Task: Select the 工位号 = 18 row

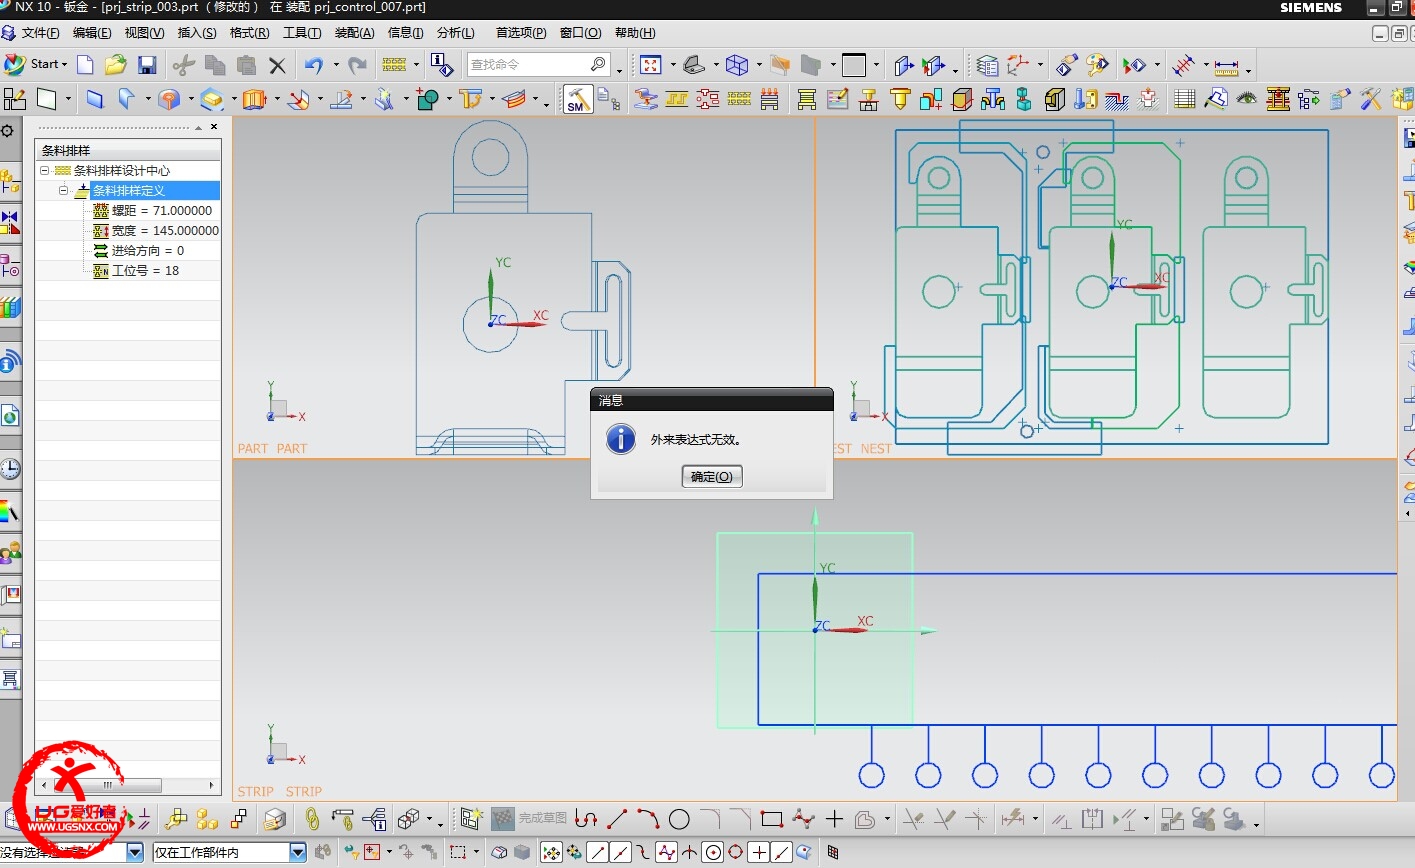Action: (136, 271)
